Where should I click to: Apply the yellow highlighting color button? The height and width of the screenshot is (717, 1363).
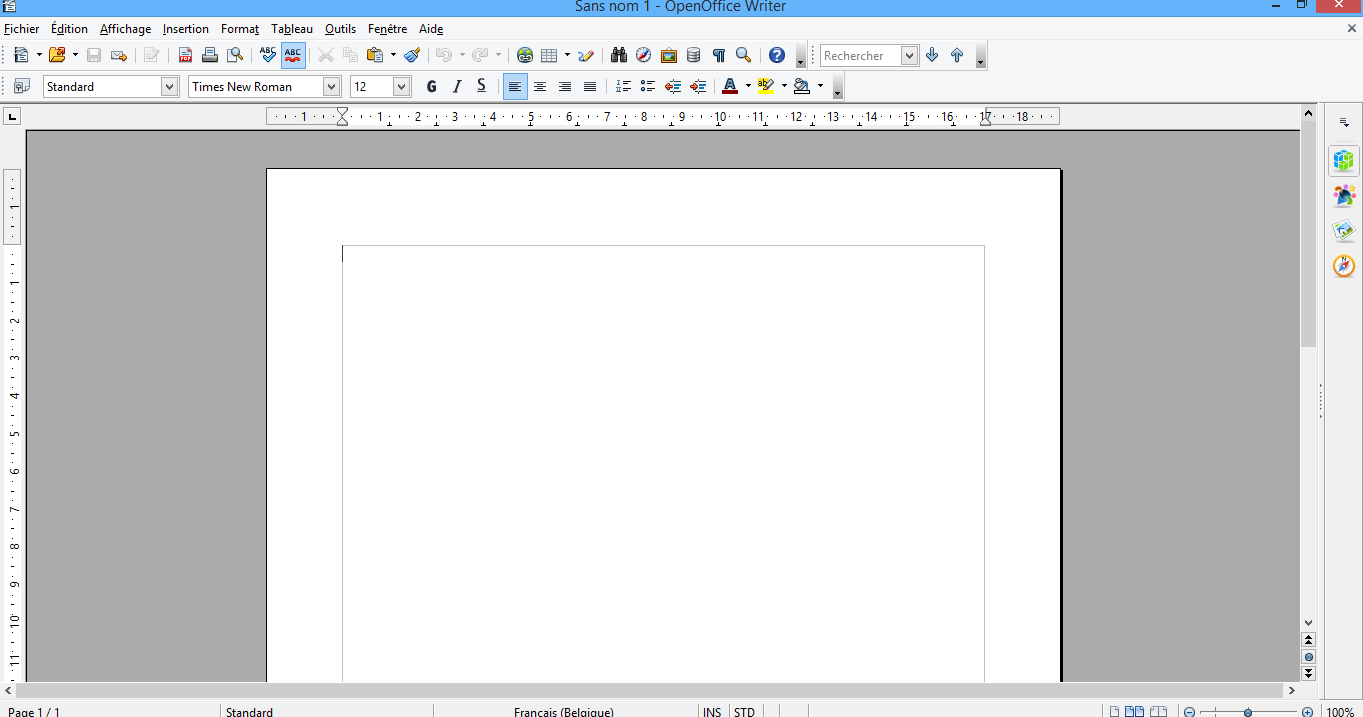point(766,86)
